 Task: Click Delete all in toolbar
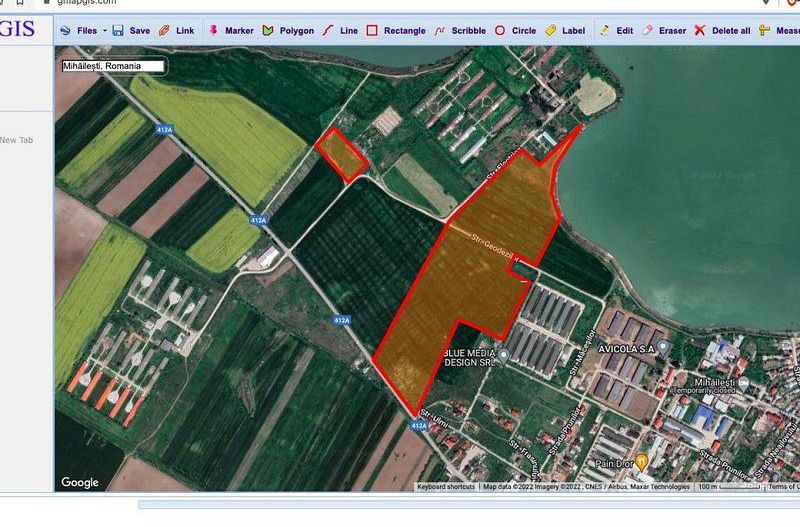(722, 31)
